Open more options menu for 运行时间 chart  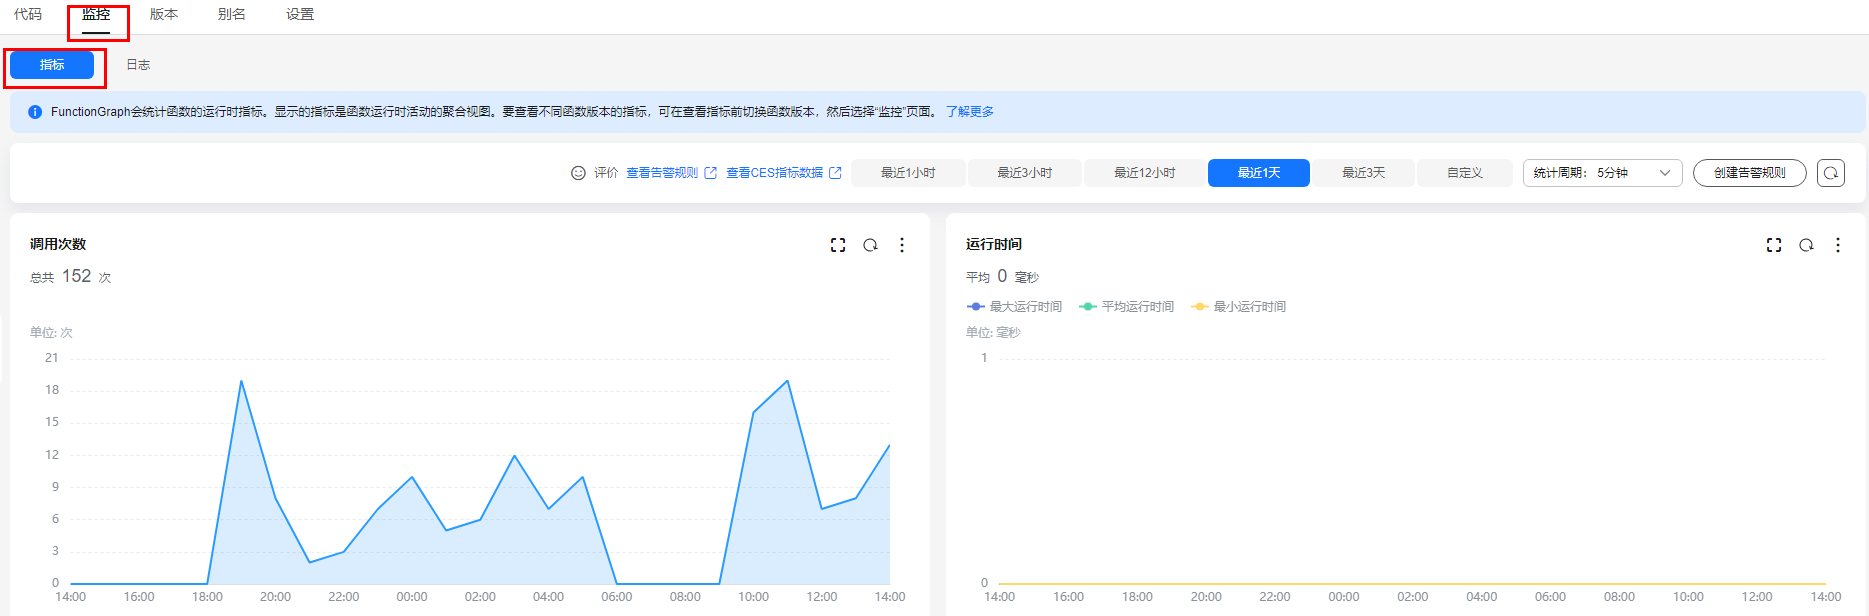[1838, 245]
